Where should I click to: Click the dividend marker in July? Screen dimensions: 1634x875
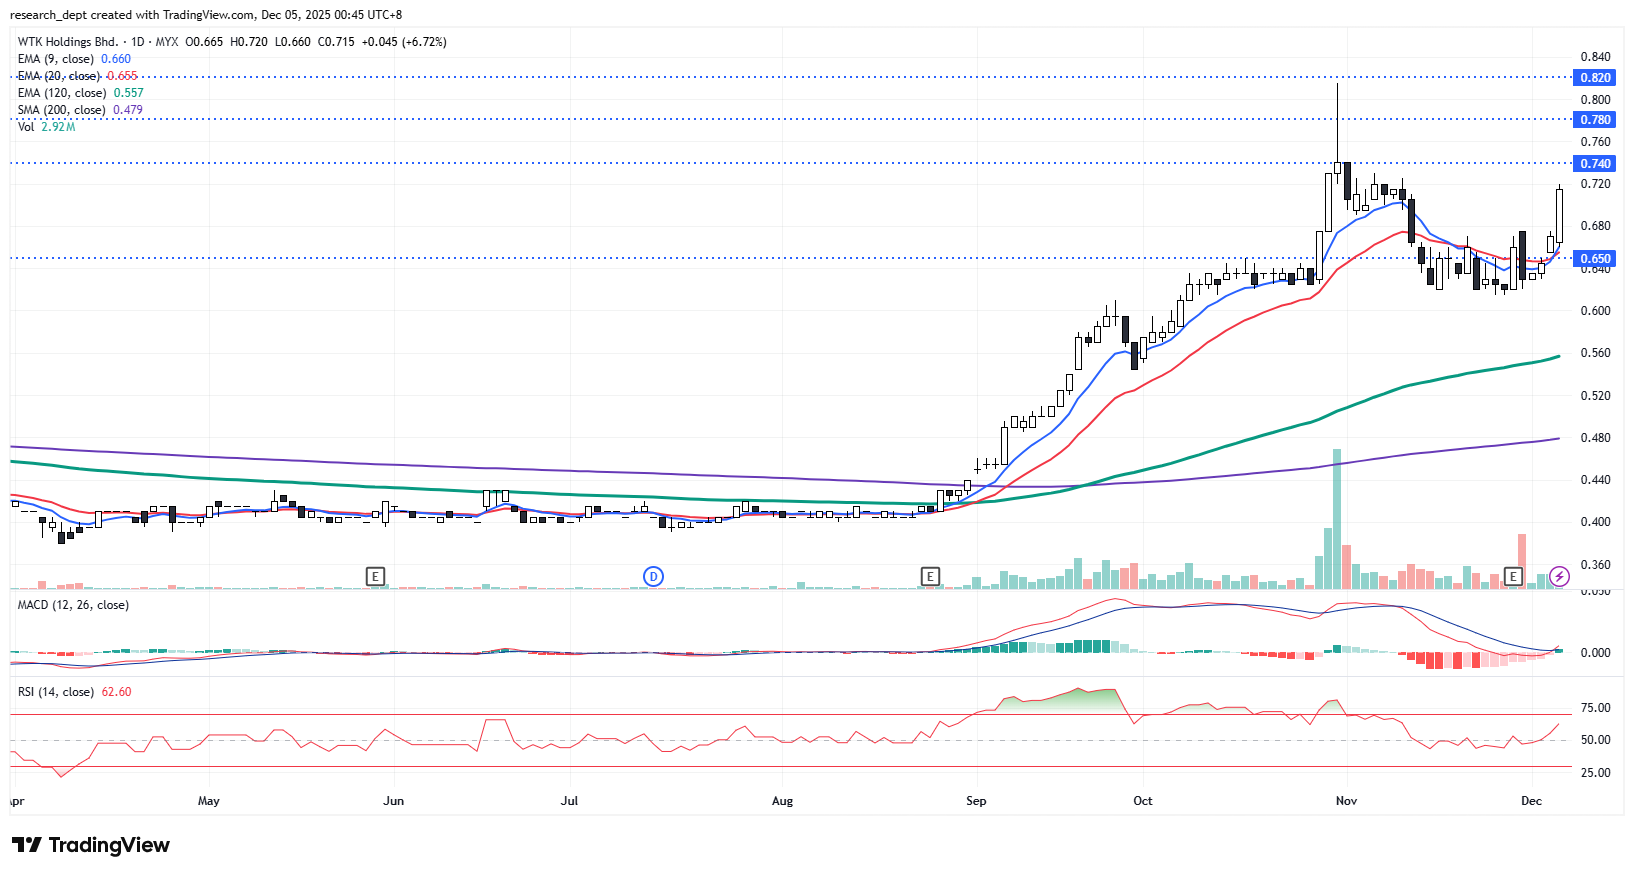(653, 576)
